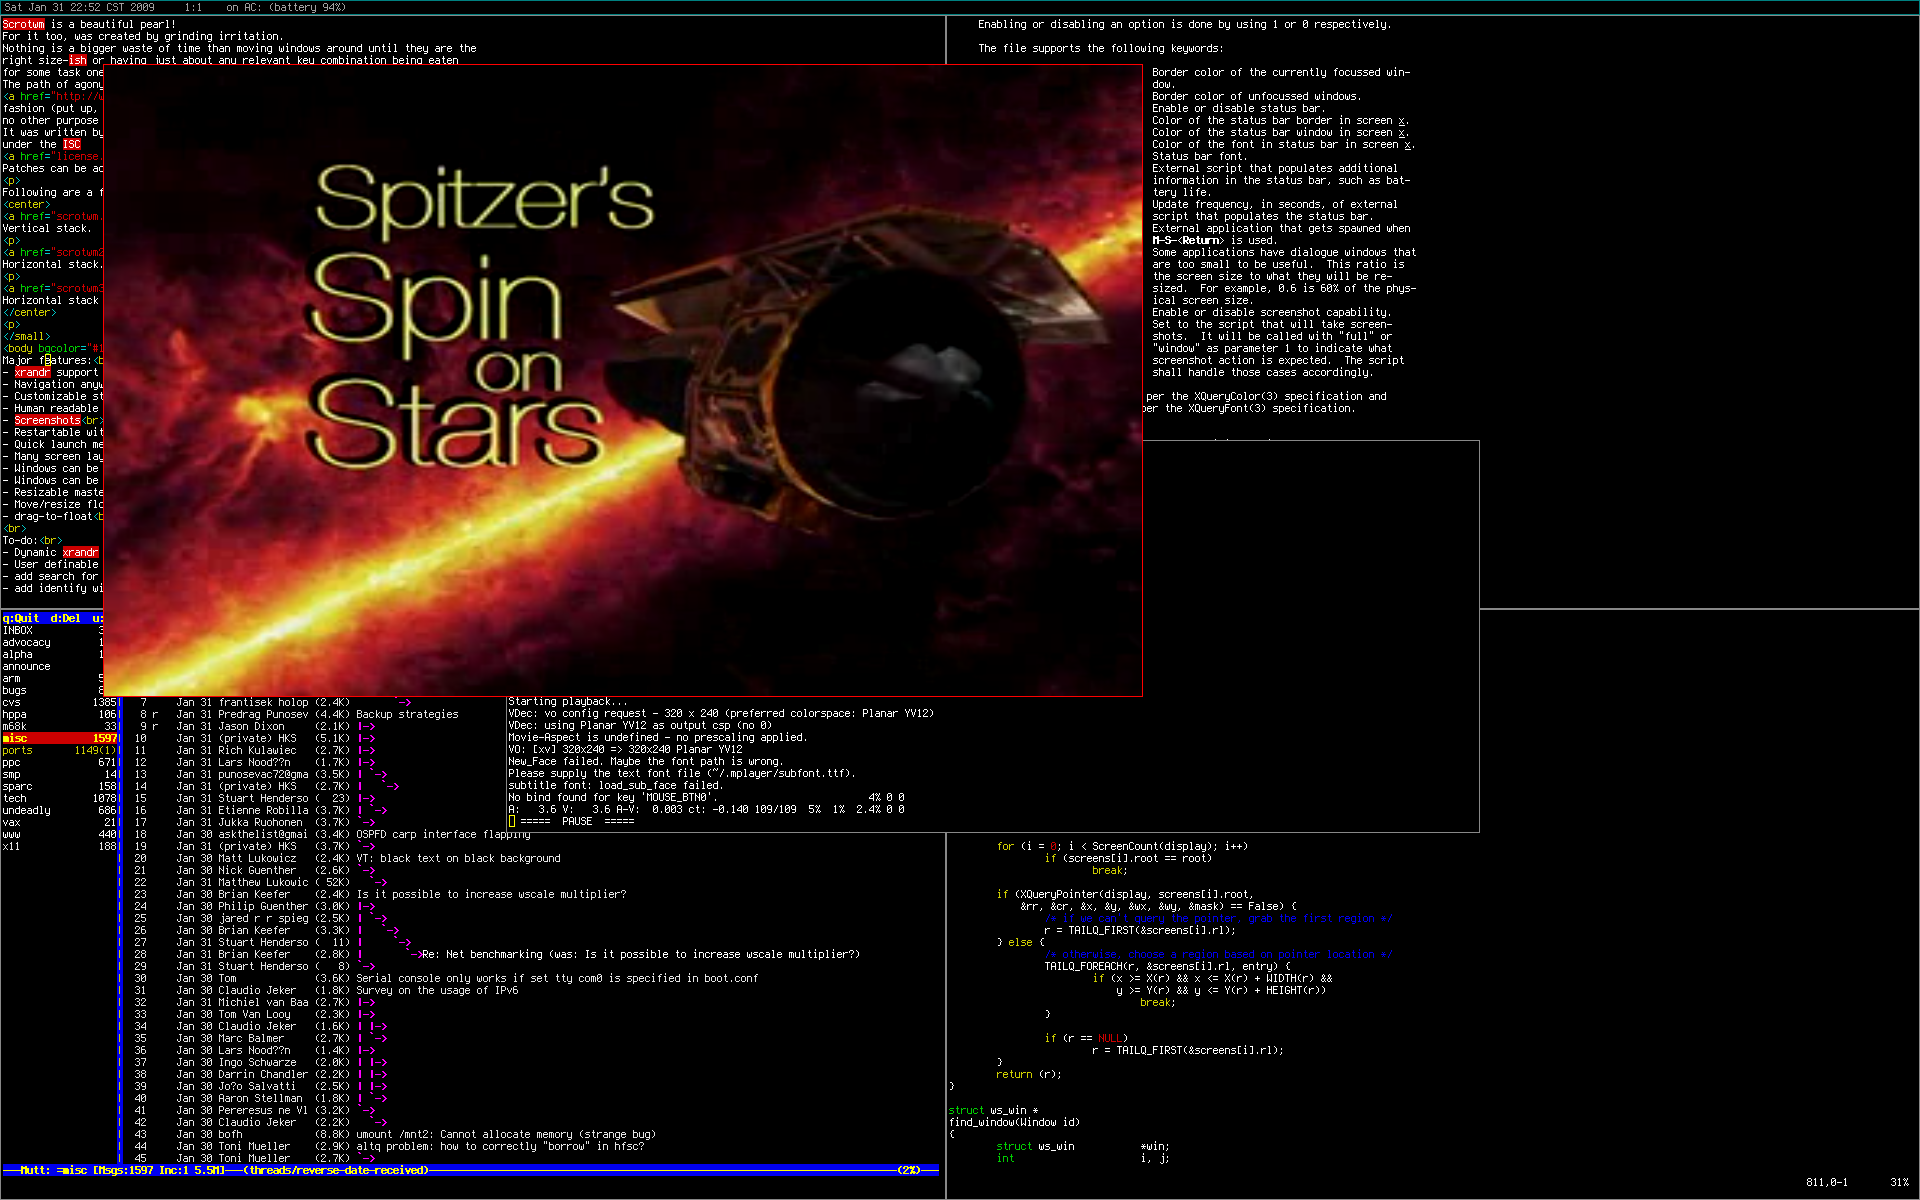Click the highlighted 'ISC' license text
The width and height of the screenshot is (1920, 1200).
pyautogui.click(x=71, y=144)
